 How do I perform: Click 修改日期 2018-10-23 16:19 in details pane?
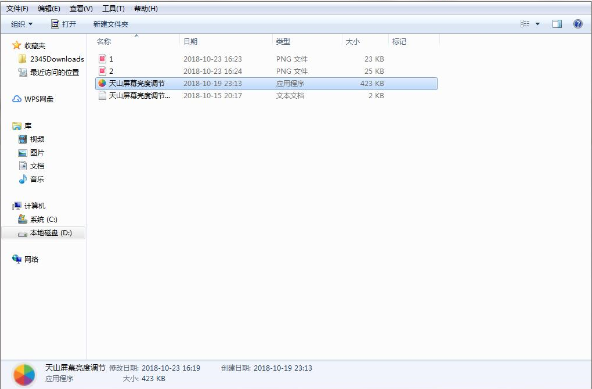point(155,368)
